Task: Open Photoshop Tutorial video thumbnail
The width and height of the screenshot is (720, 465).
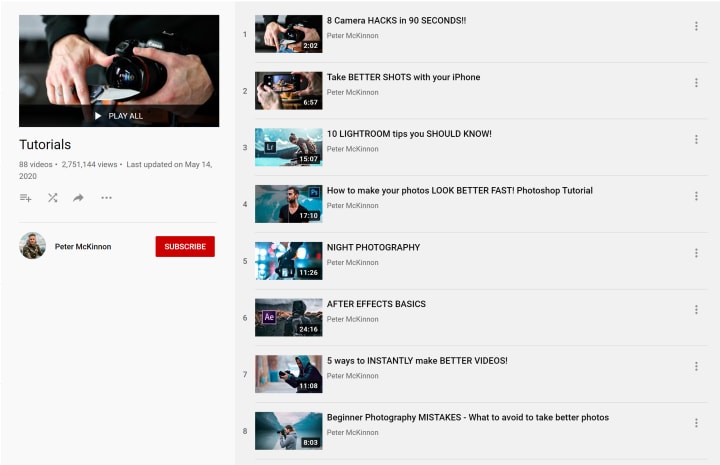Action: click(289, 204)
